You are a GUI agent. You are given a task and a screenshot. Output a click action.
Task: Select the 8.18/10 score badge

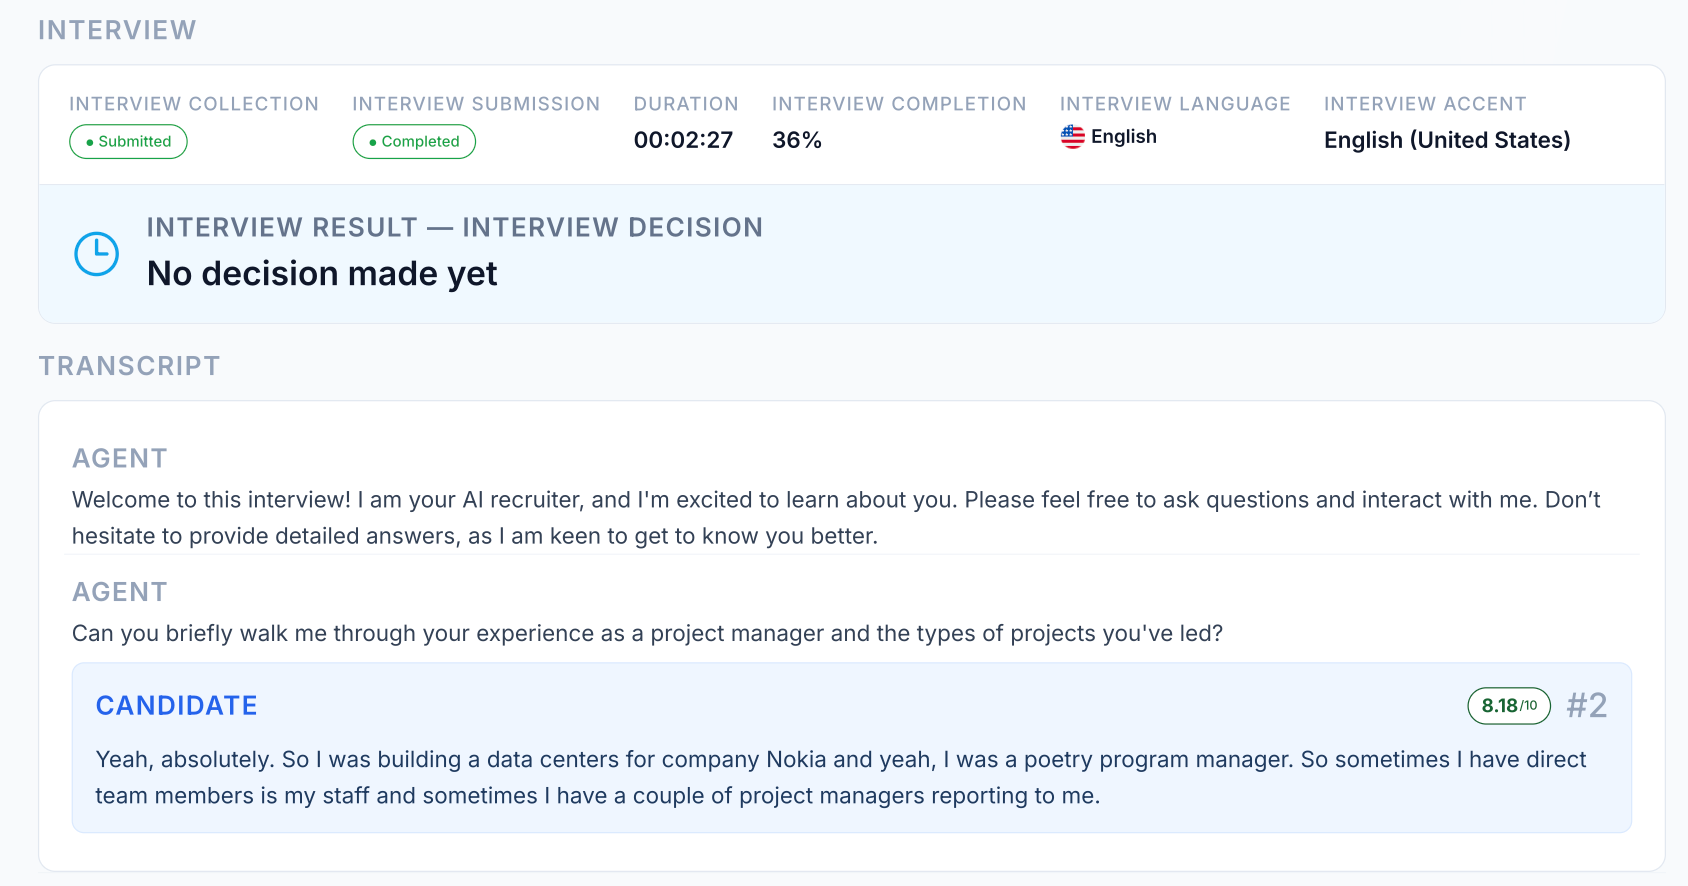point(1509,706)
